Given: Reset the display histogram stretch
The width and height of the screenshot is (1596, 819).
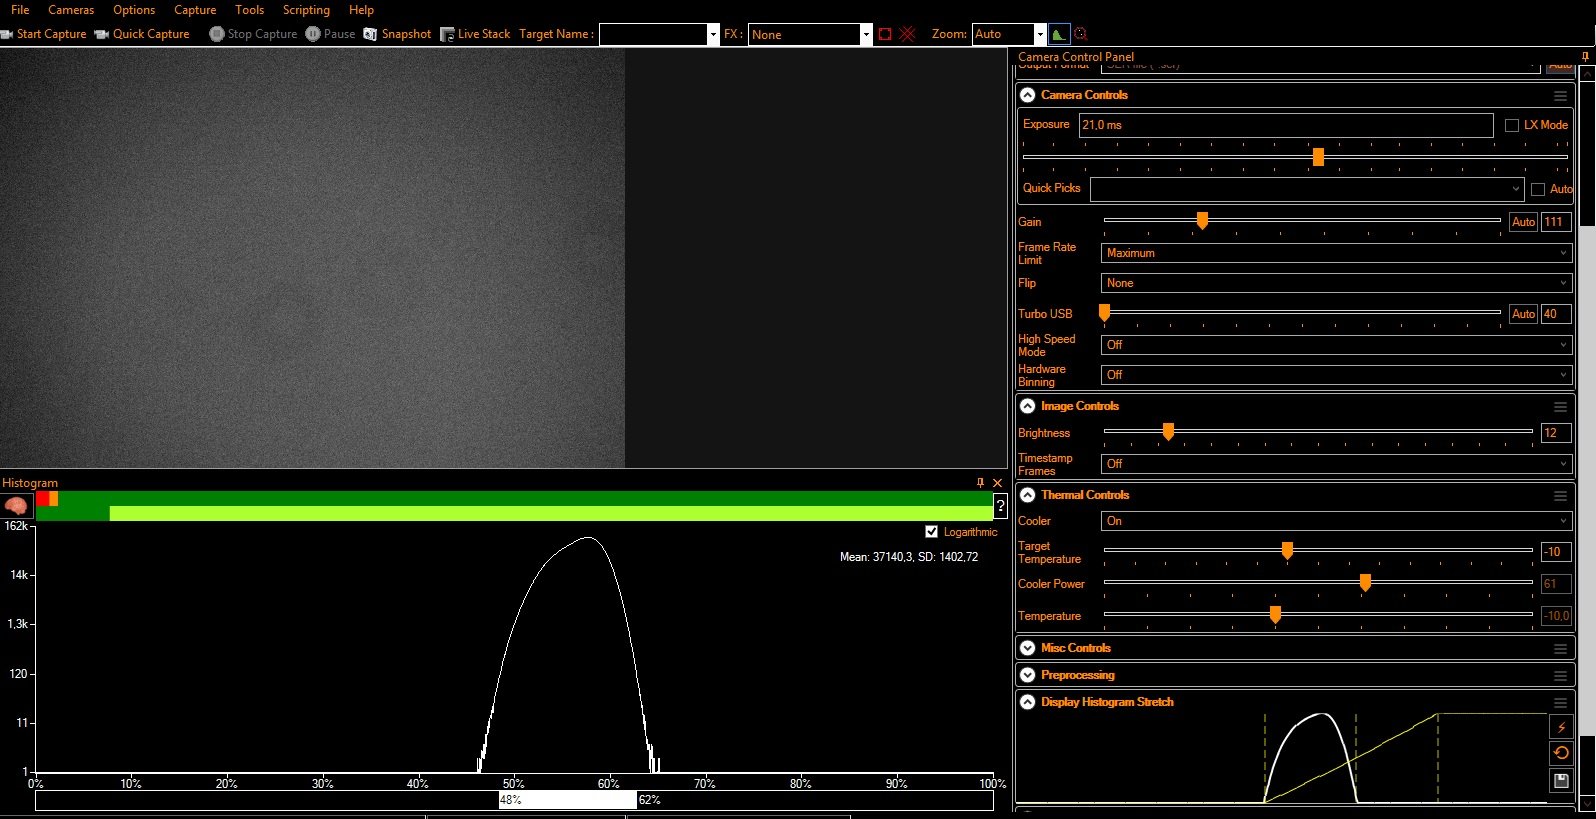Looking at the screenshot, I should point(1561,753).
